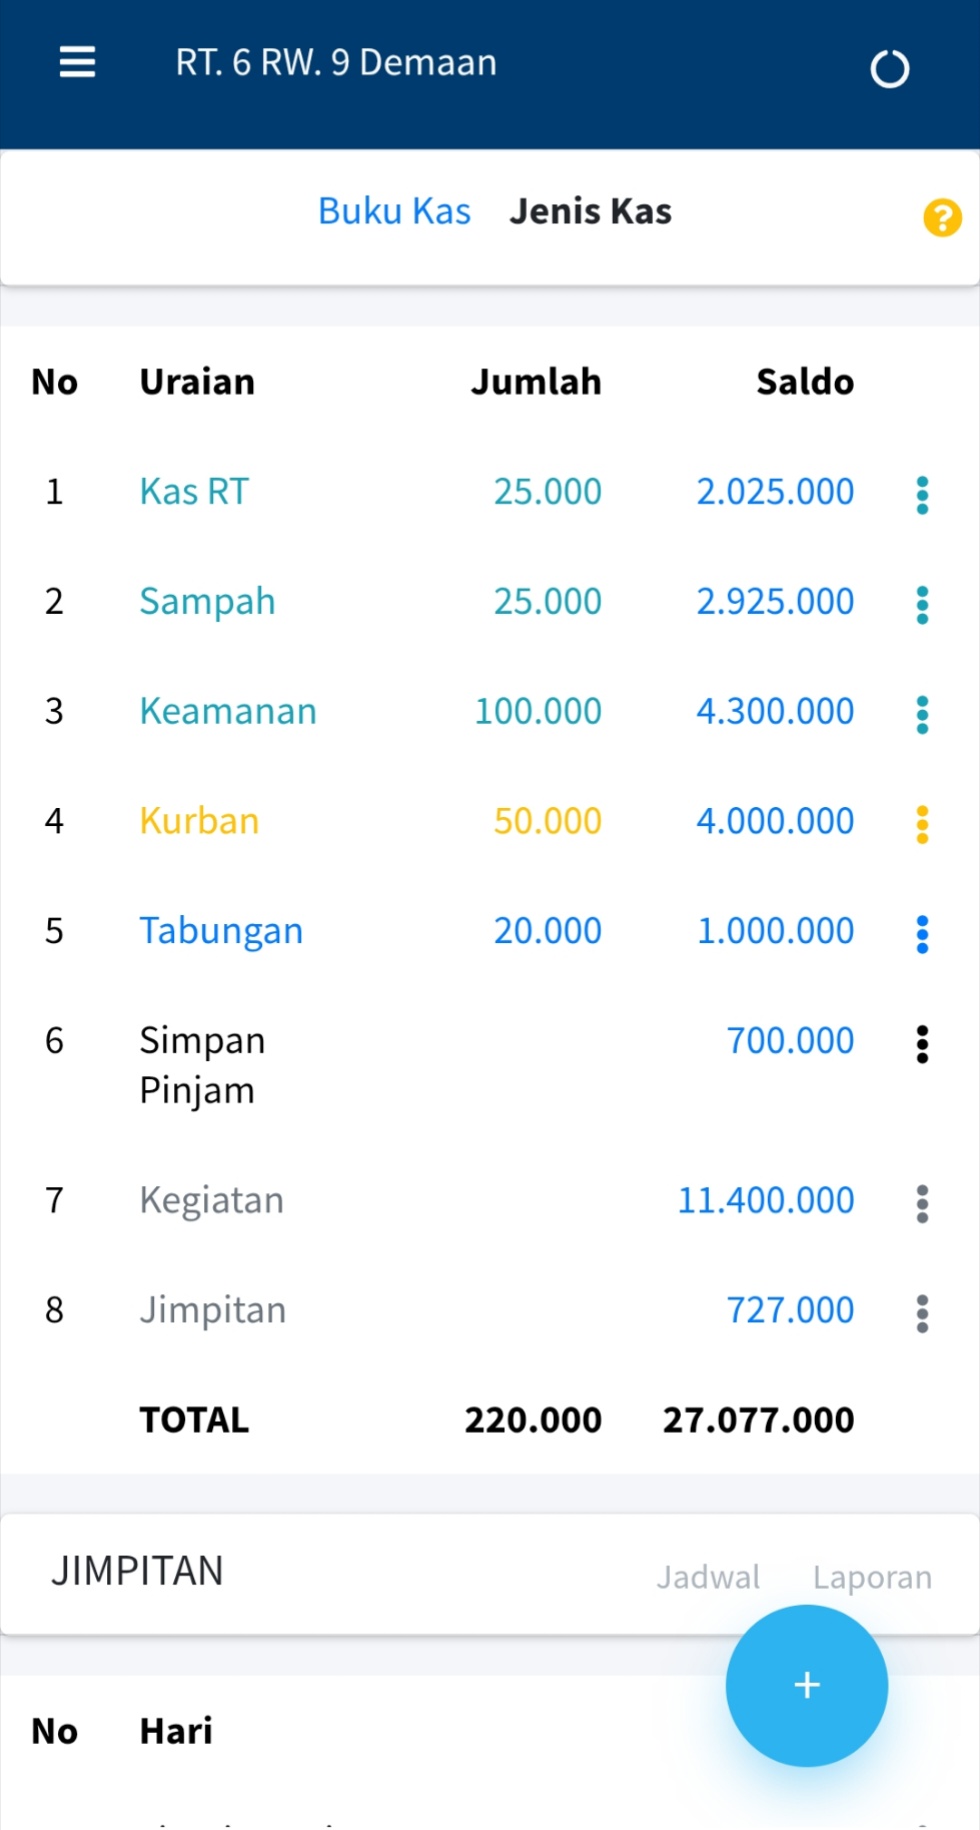Open the Keamanan cash entry
This screenshot has width=980, height=1830.
click(228, 711)
